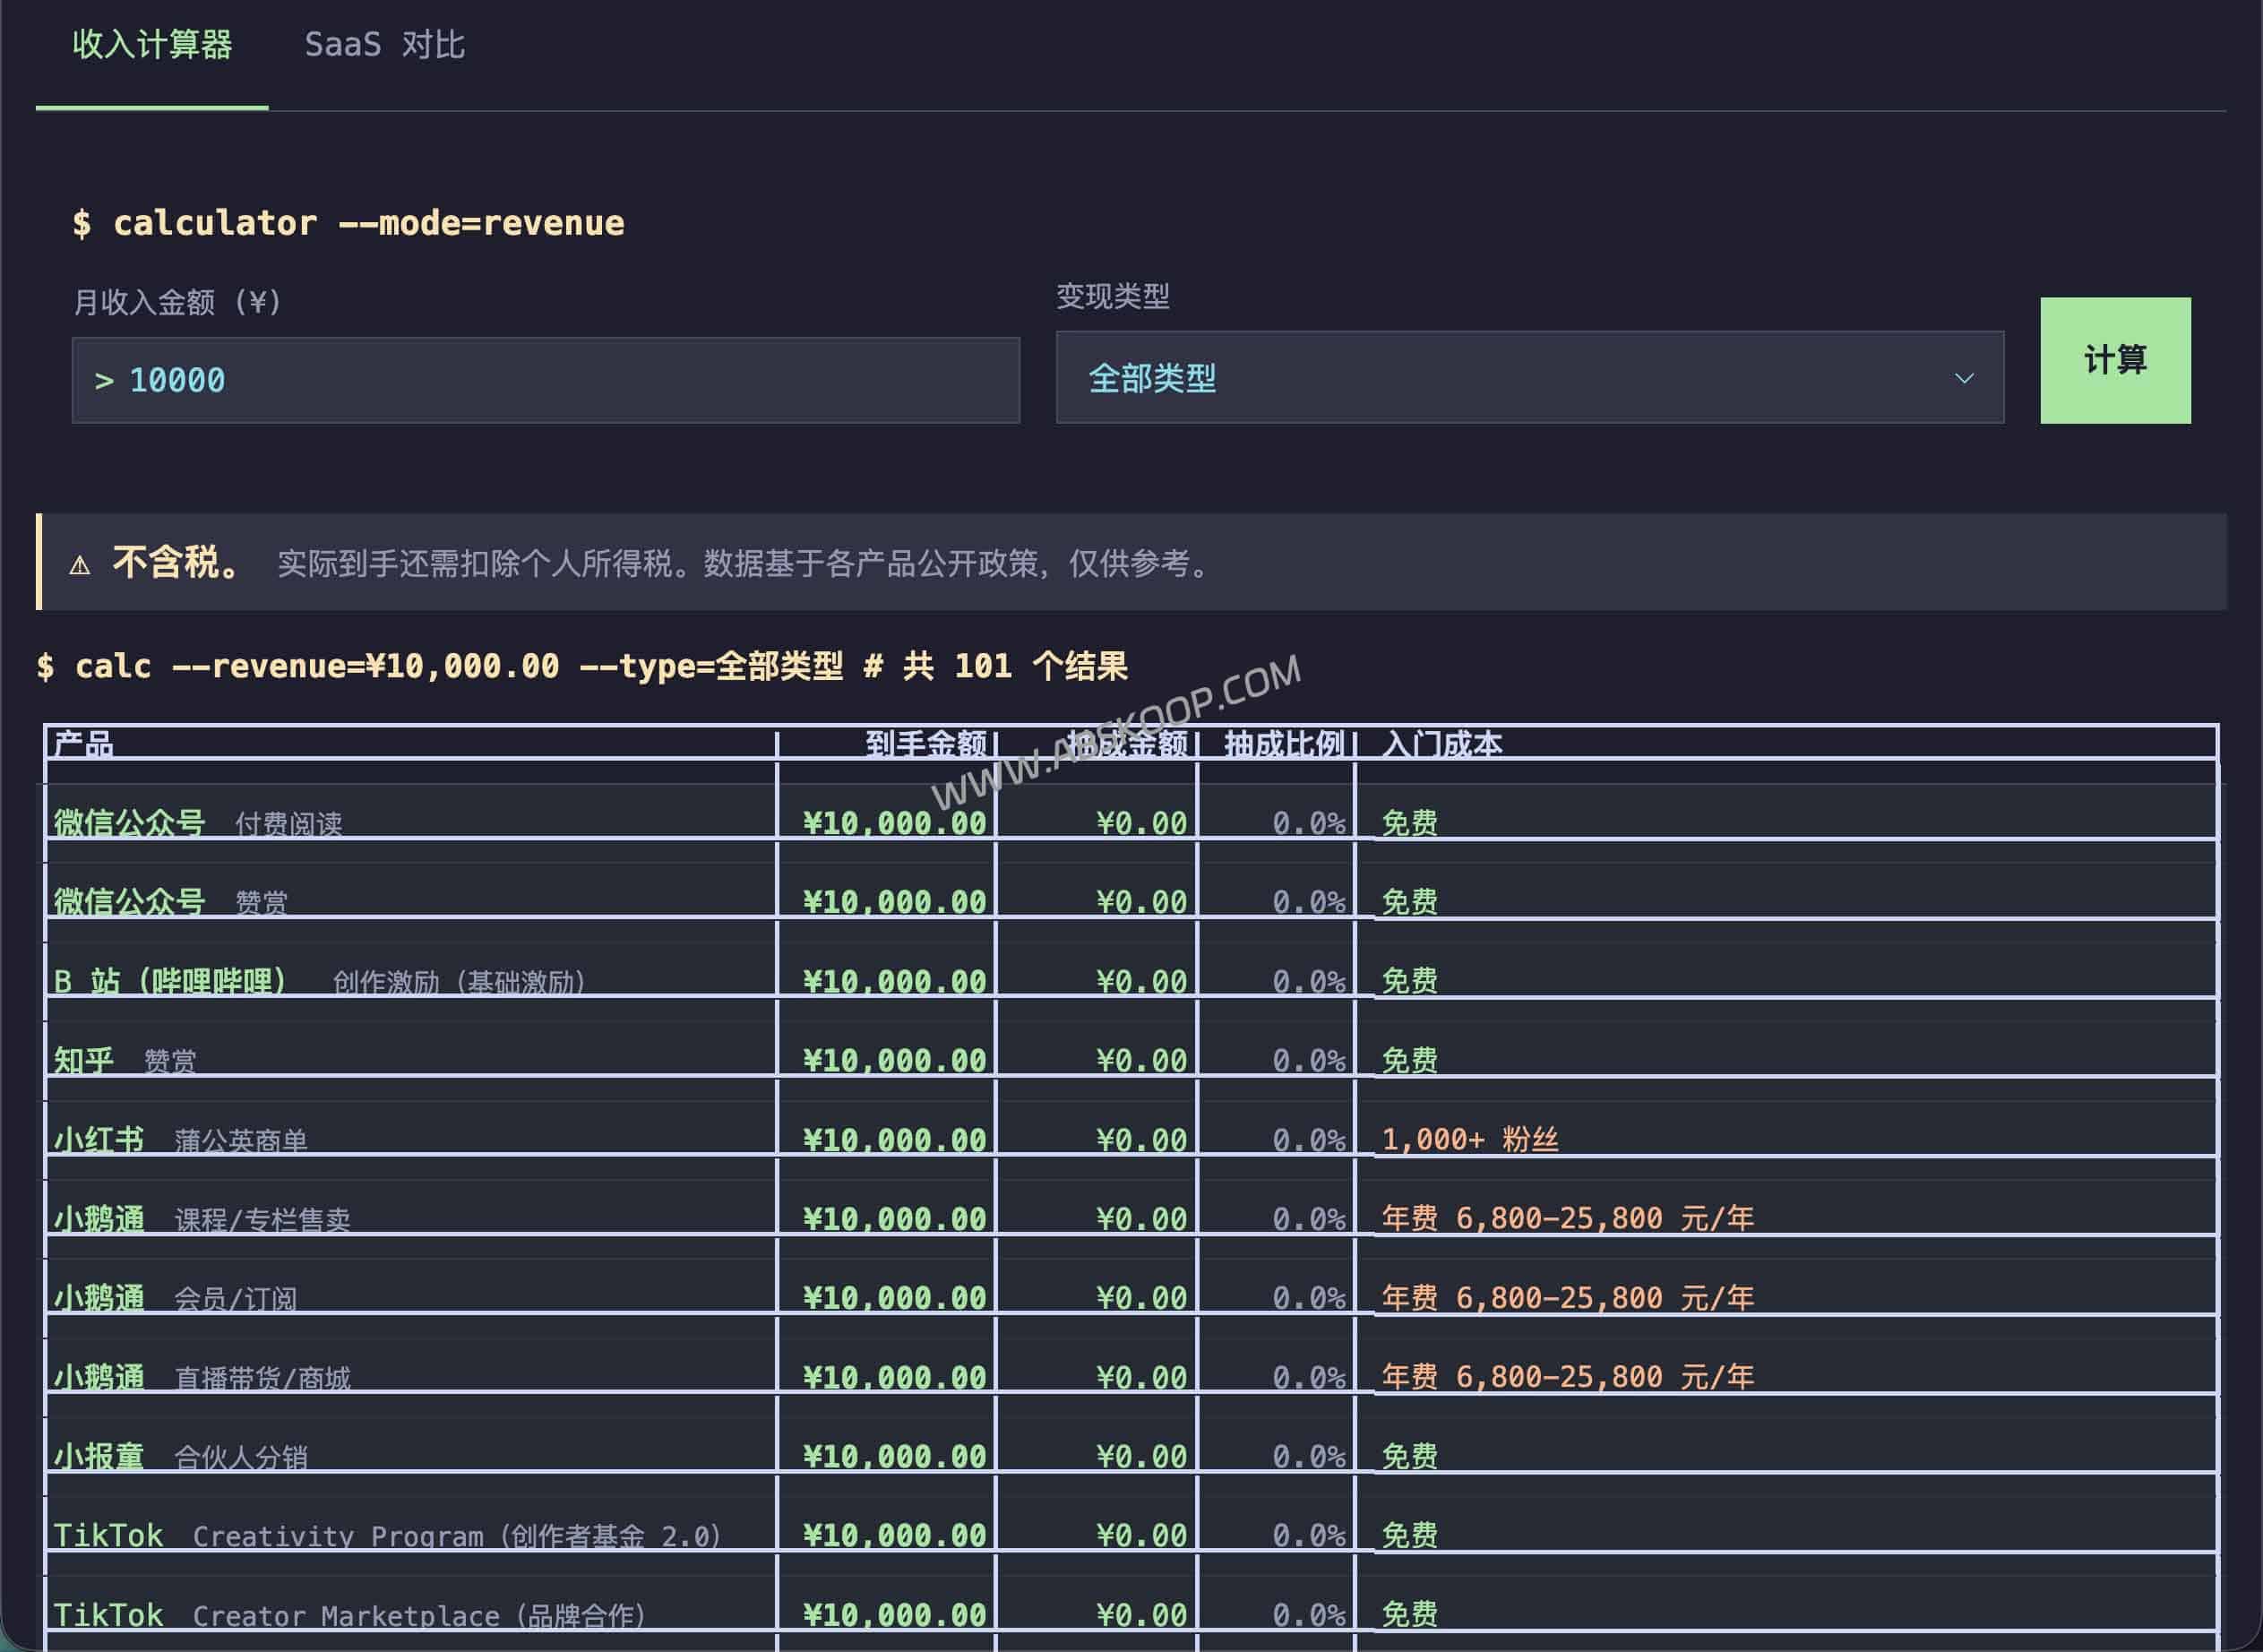Viewport: 2263px width, 1652px height.
Task: Click inside the 月收入金额 input field
Action: tap(545, 380)
